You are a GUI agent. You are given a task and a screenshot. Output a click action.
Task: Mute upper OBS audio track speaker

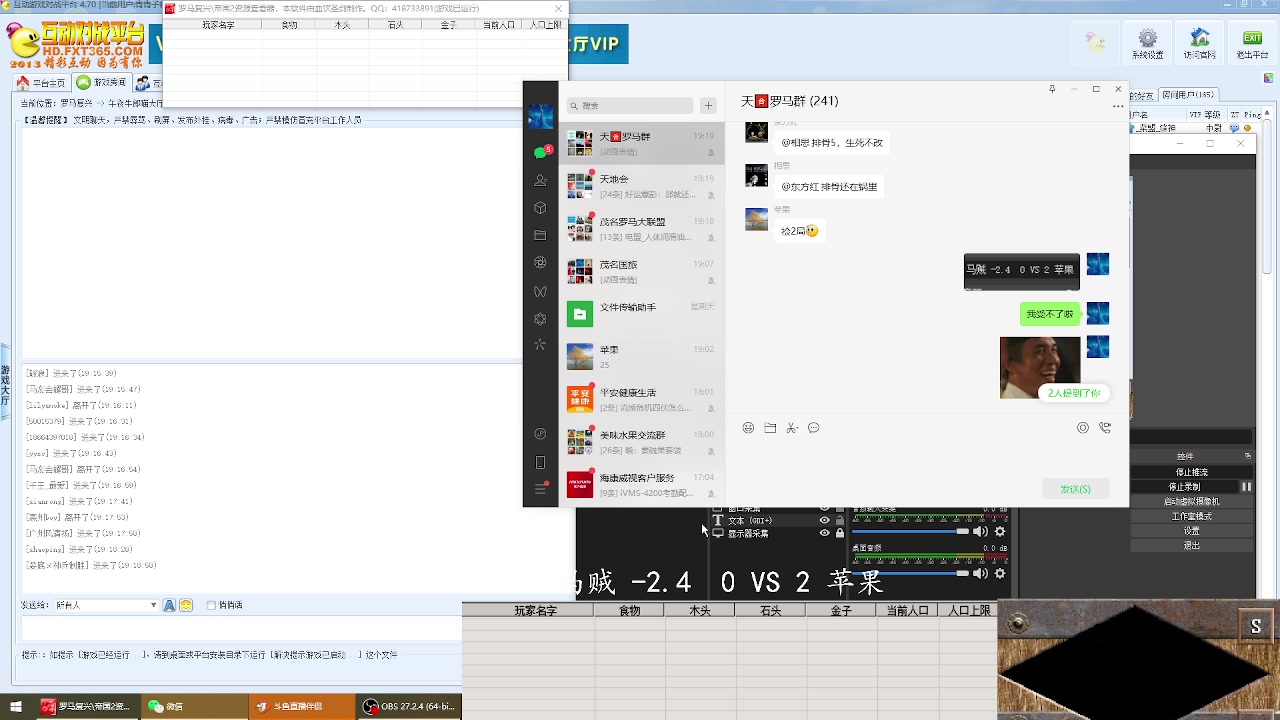tap(980, 532)
